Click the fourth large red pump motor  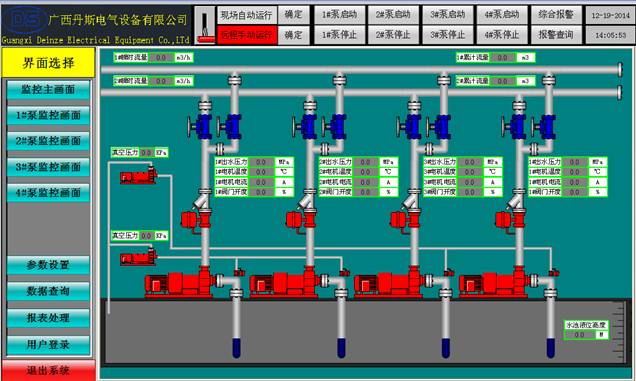(493, 282)
